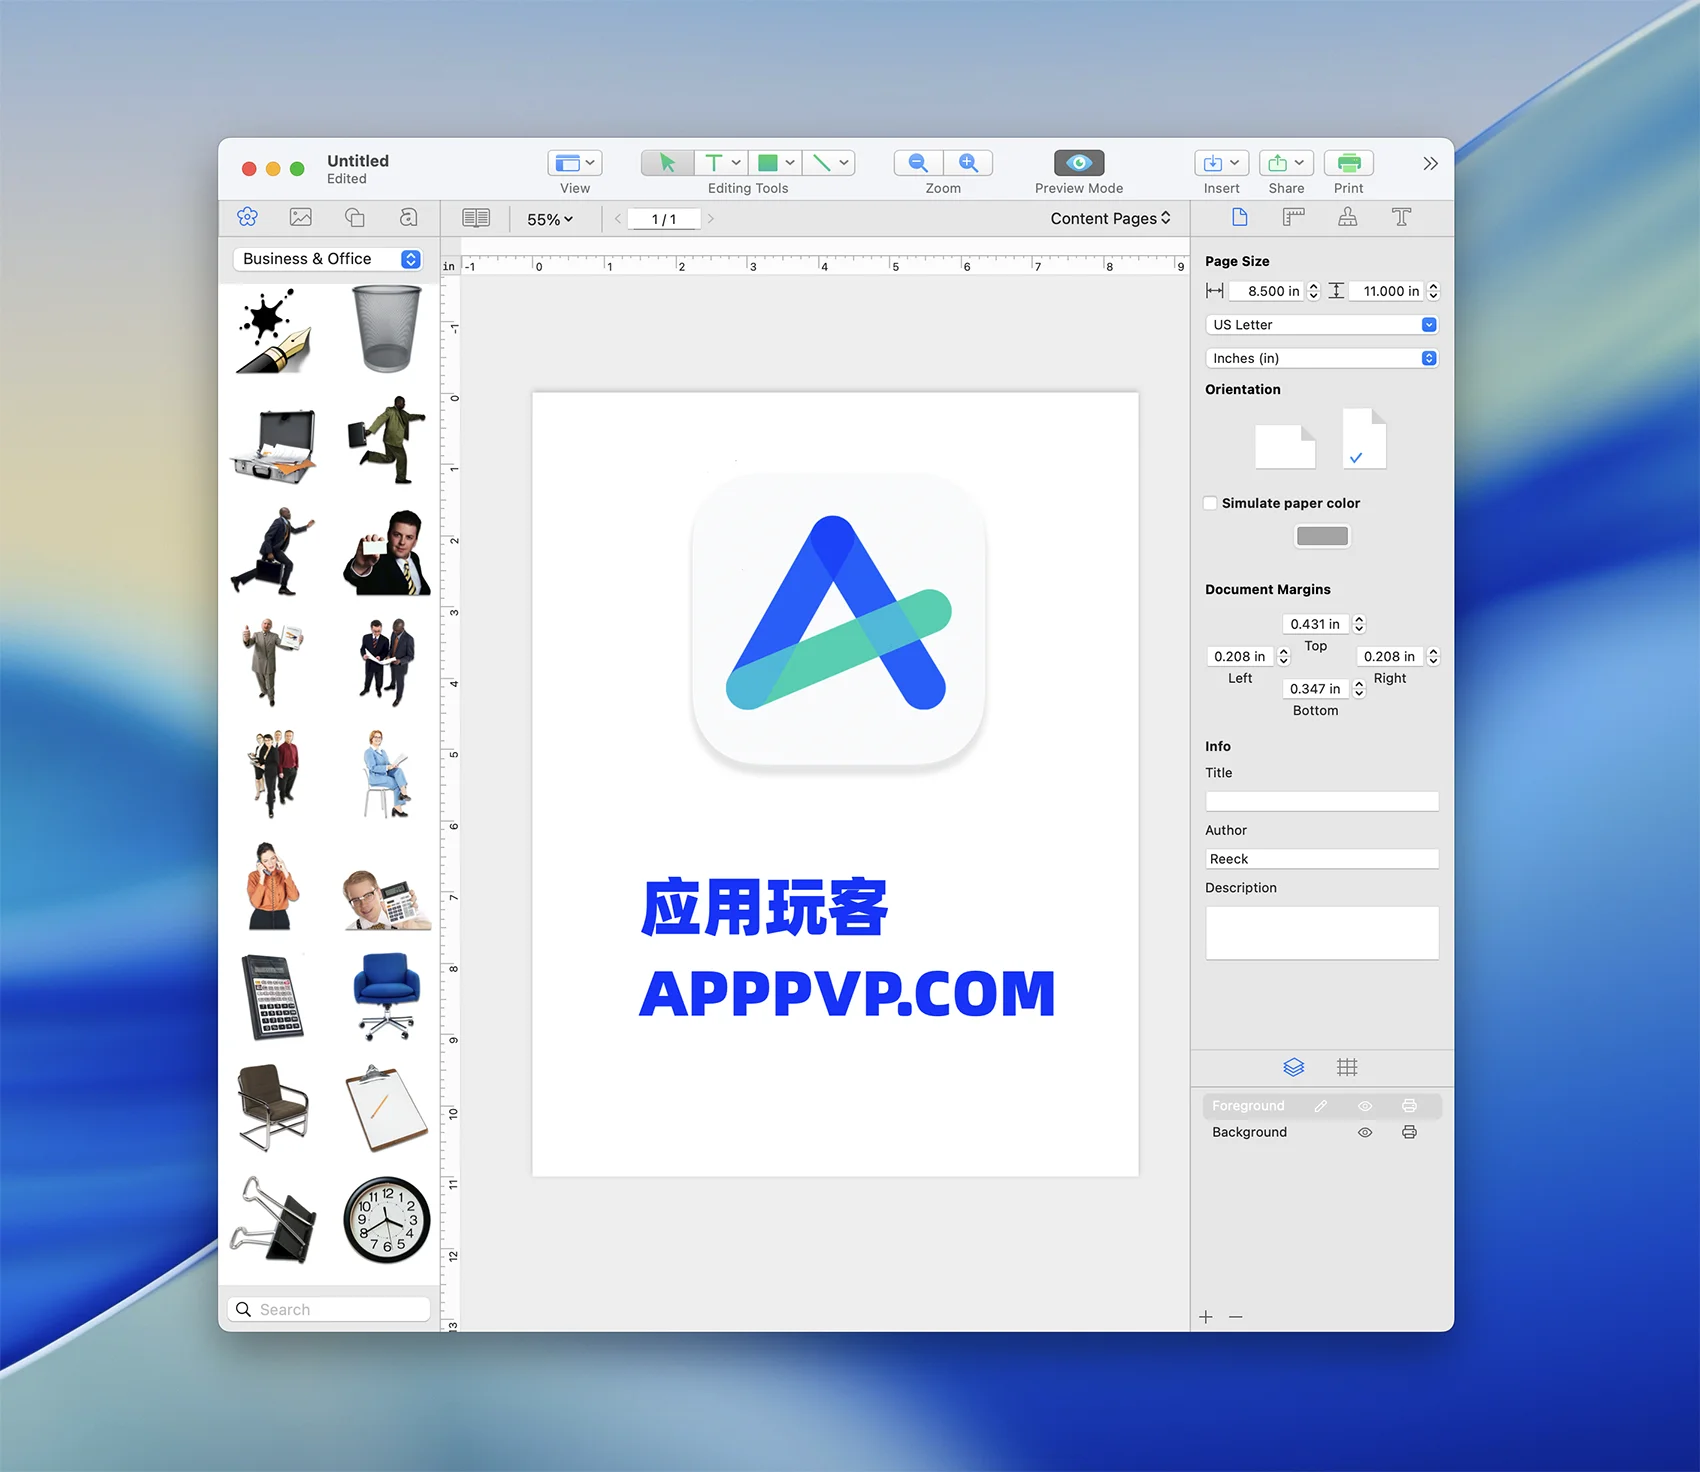Open the 55% zoom level dropdown

550,219
